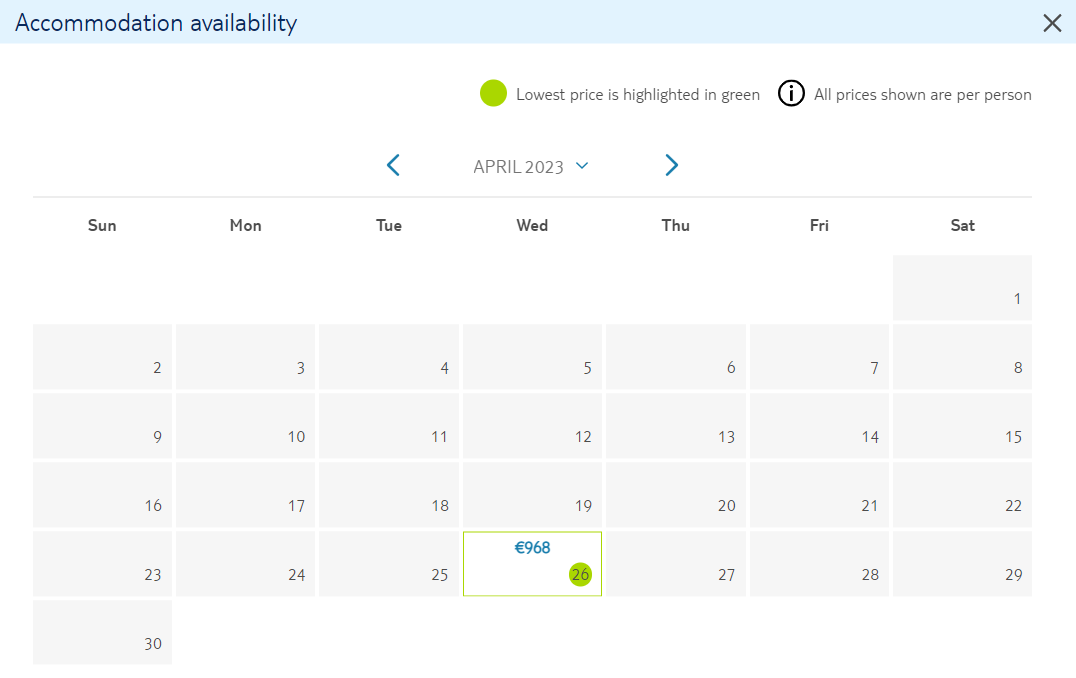Click the Tue column header
Viewport: 1076px width, 678px height.
[389, 225]
